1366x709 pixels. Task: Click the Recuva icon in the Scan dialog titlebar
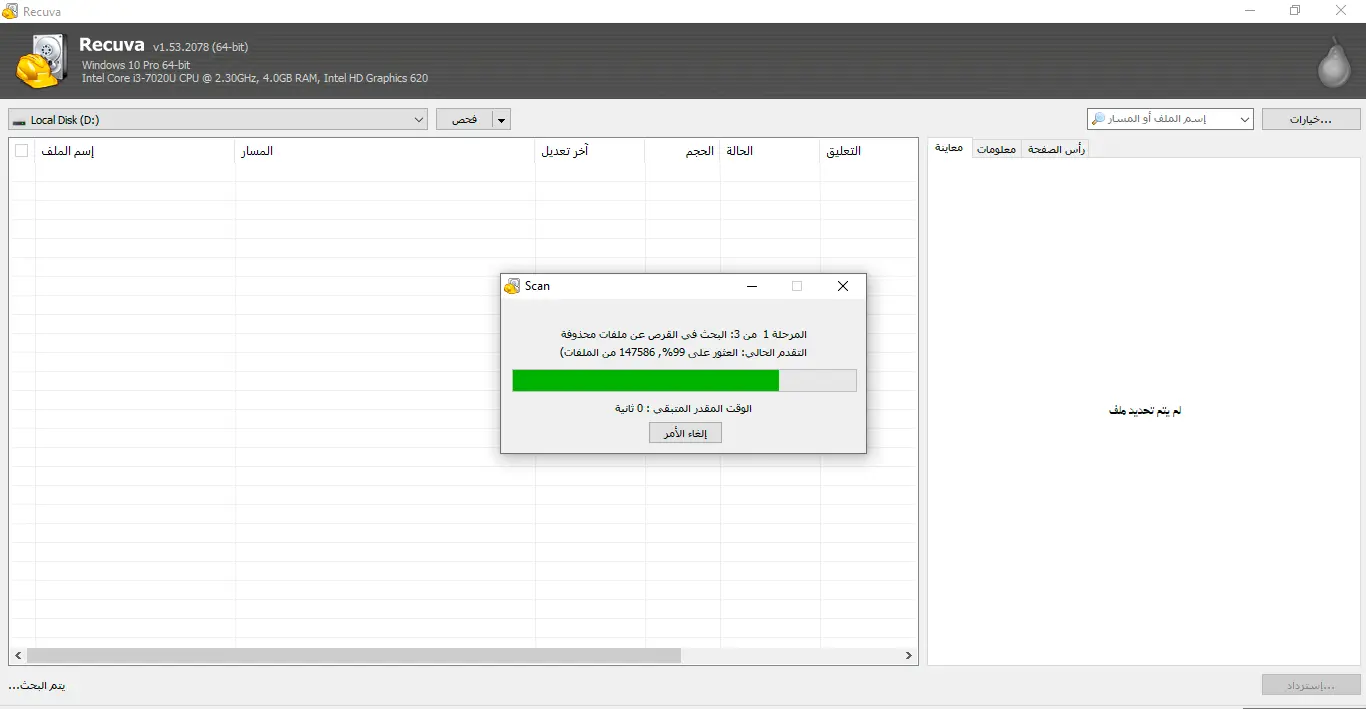(x=512, y=286)
